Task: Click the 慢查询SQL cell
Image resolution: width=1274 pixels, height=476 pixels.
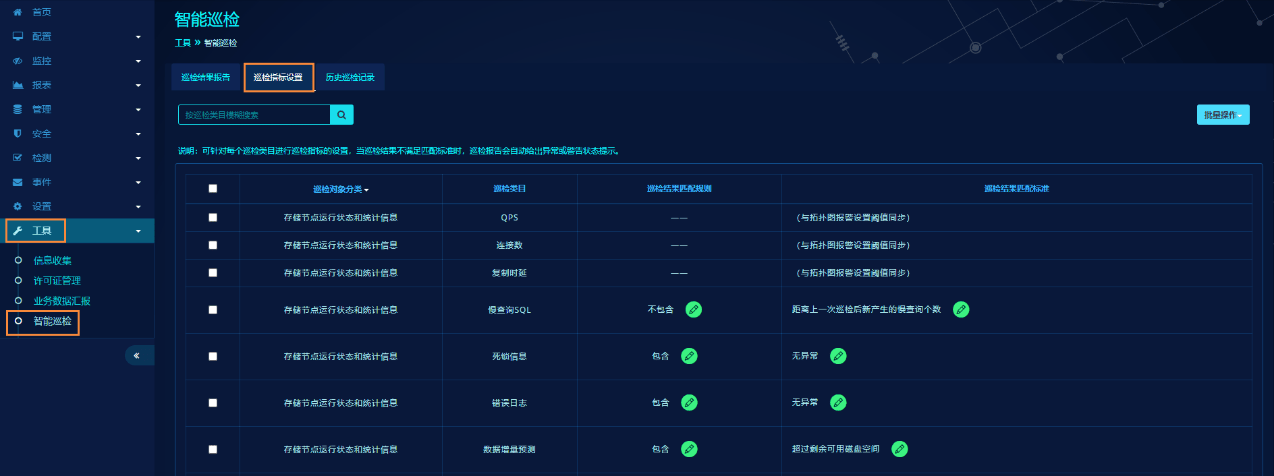Action: [x=510, y=310]
